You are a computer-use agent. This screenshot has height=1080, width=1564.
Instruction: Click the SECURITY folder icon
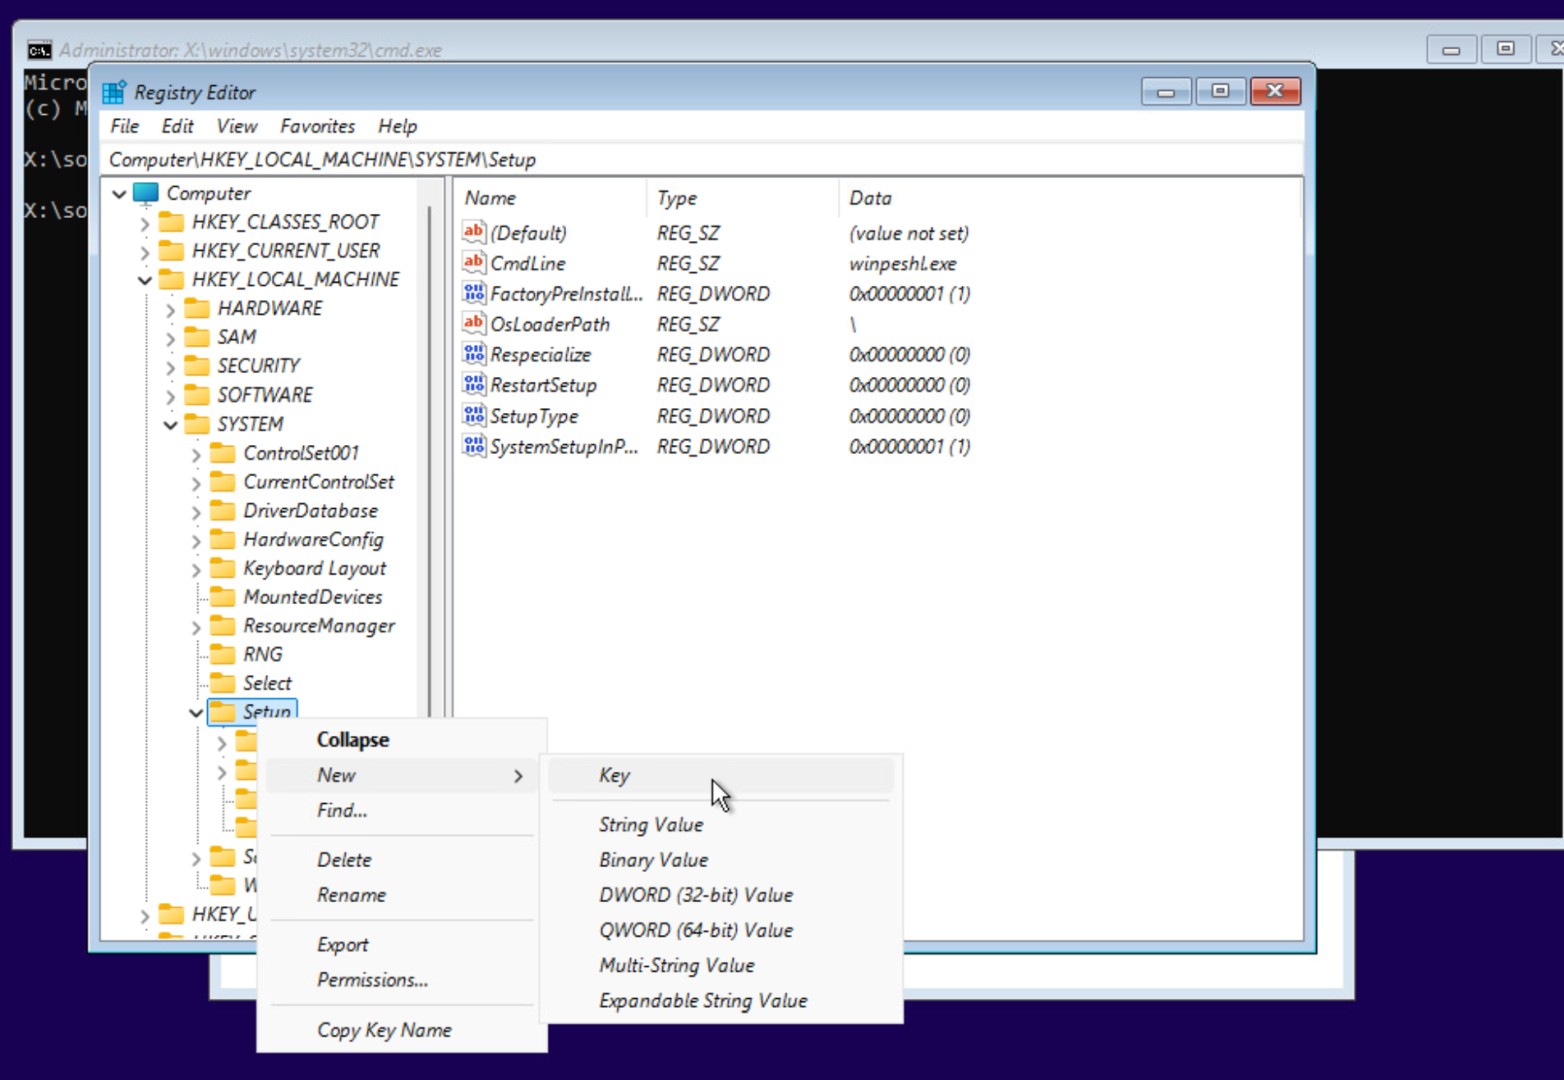[x=198, y=365]
